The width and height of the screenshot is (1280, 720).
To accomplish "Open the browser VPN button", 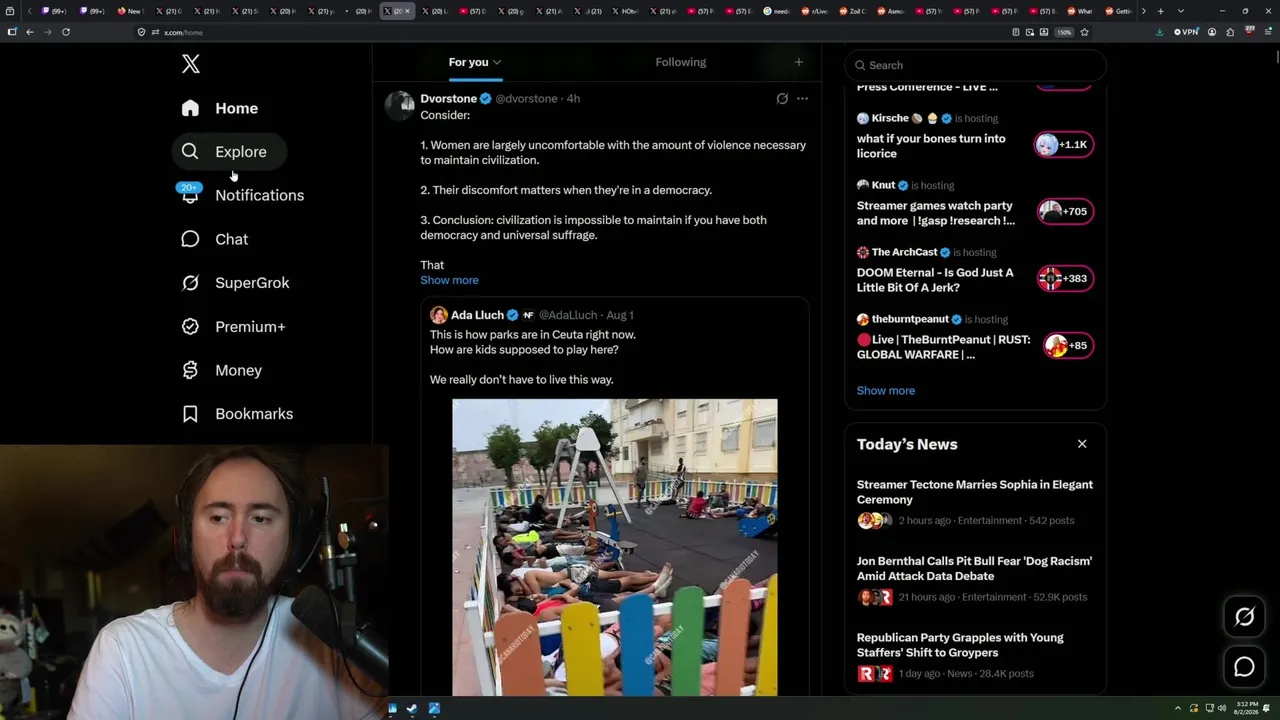I will [x=1186, y=32].
